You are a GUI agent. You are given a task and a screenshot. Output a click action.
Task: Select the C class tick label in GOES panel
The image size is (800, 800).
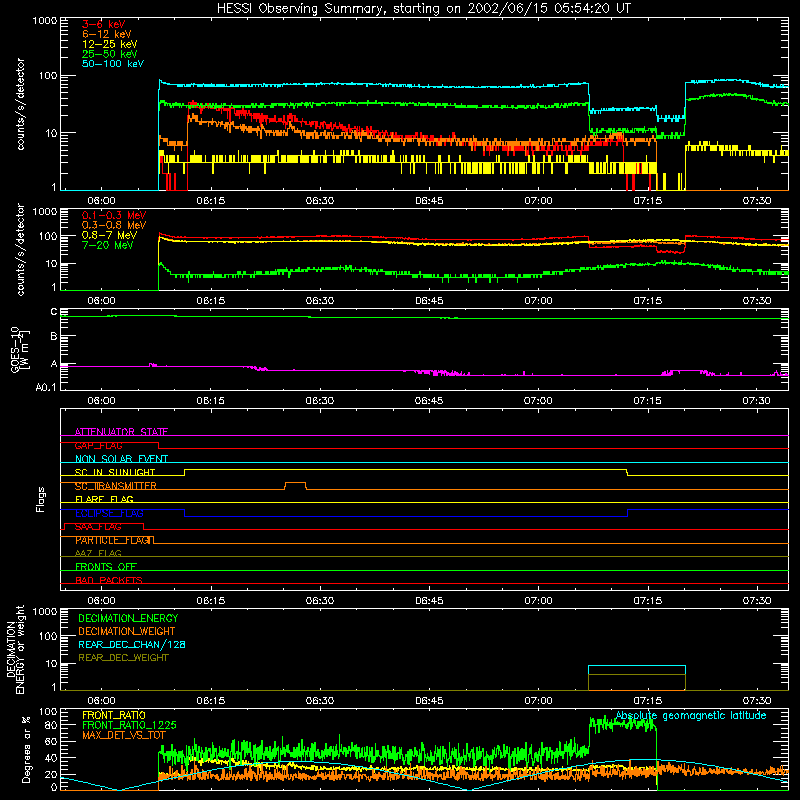pyautogui.click(x=54, y=312)
